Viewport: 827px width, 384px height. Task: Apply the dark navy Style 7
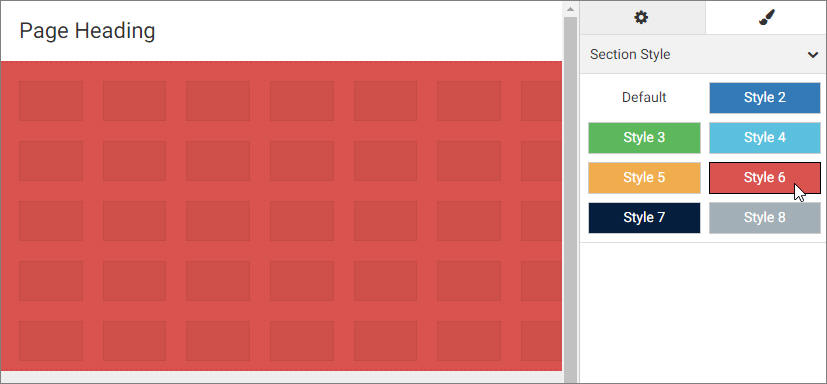[644, 218]
